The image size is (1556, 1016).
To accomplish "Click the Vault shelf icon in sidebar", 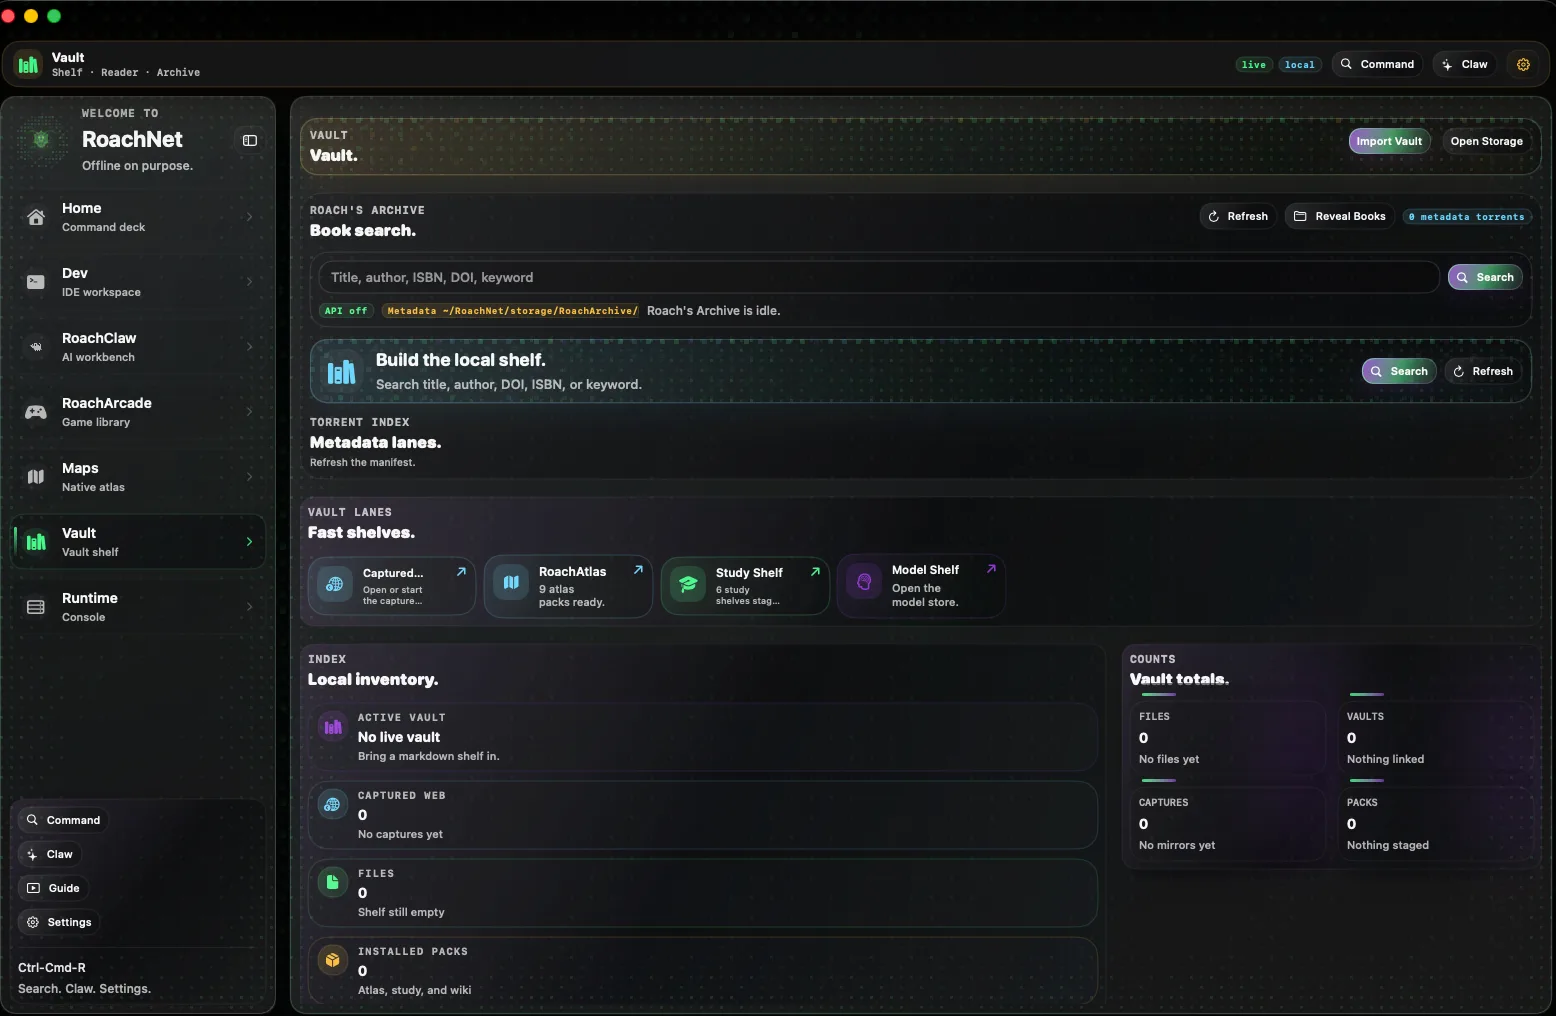I will coord(36,542).
